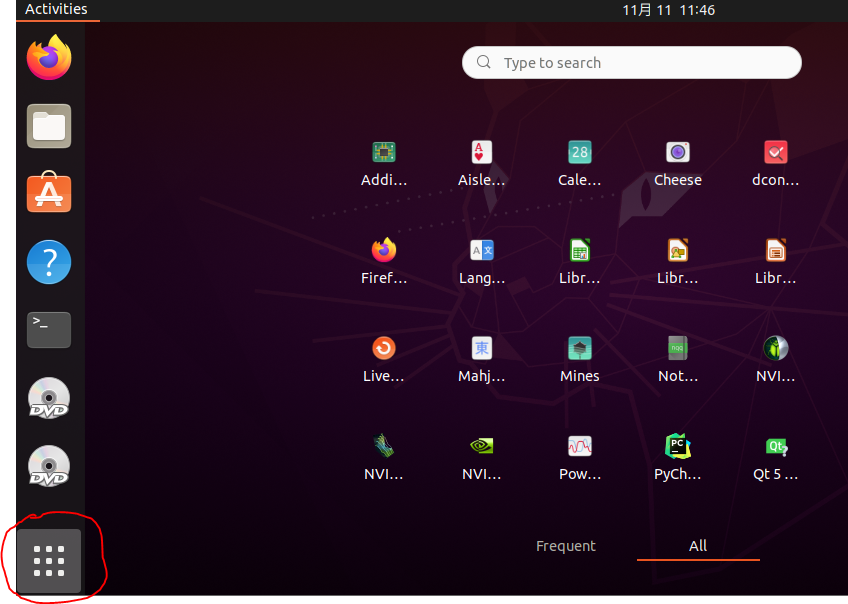Open the clock showing 11:46

(x=668, y=10)
